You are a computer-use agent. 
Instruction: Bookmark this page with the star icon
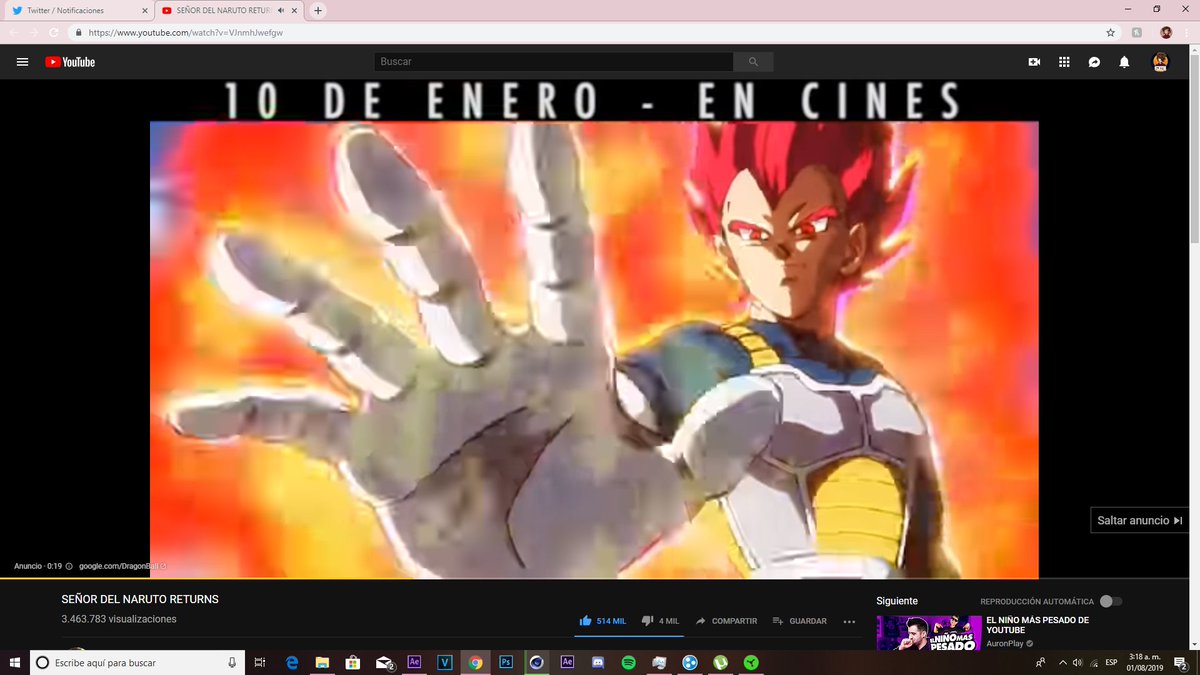[x=1111, y=32]
